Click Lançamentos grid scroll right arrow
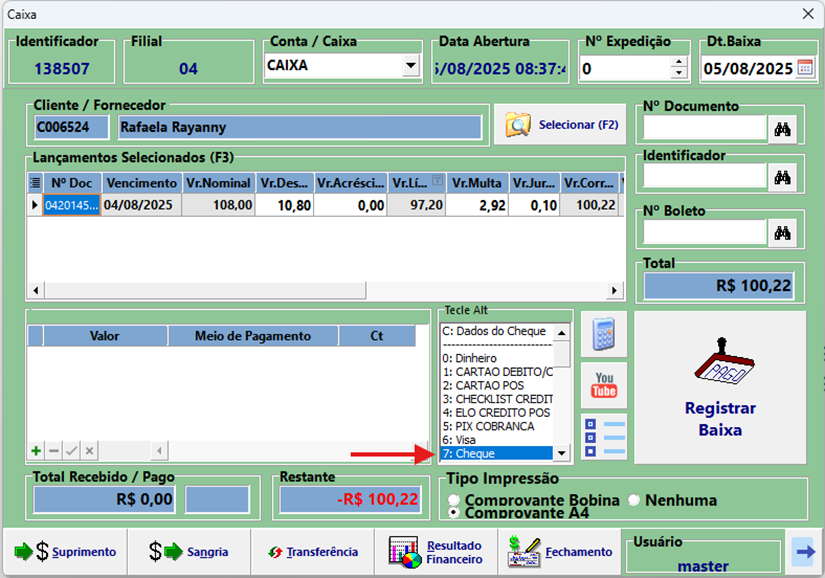 614,290
